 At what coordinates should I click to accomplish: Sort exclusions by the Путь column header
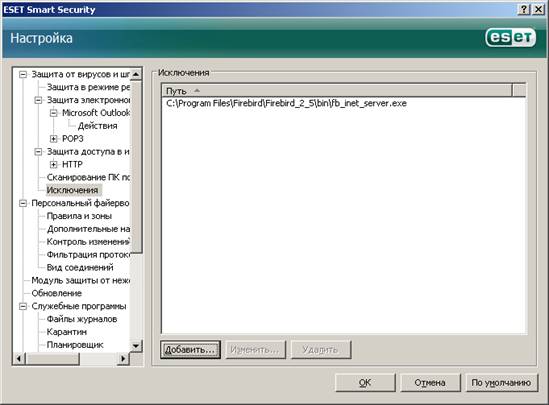pos(337,91)
